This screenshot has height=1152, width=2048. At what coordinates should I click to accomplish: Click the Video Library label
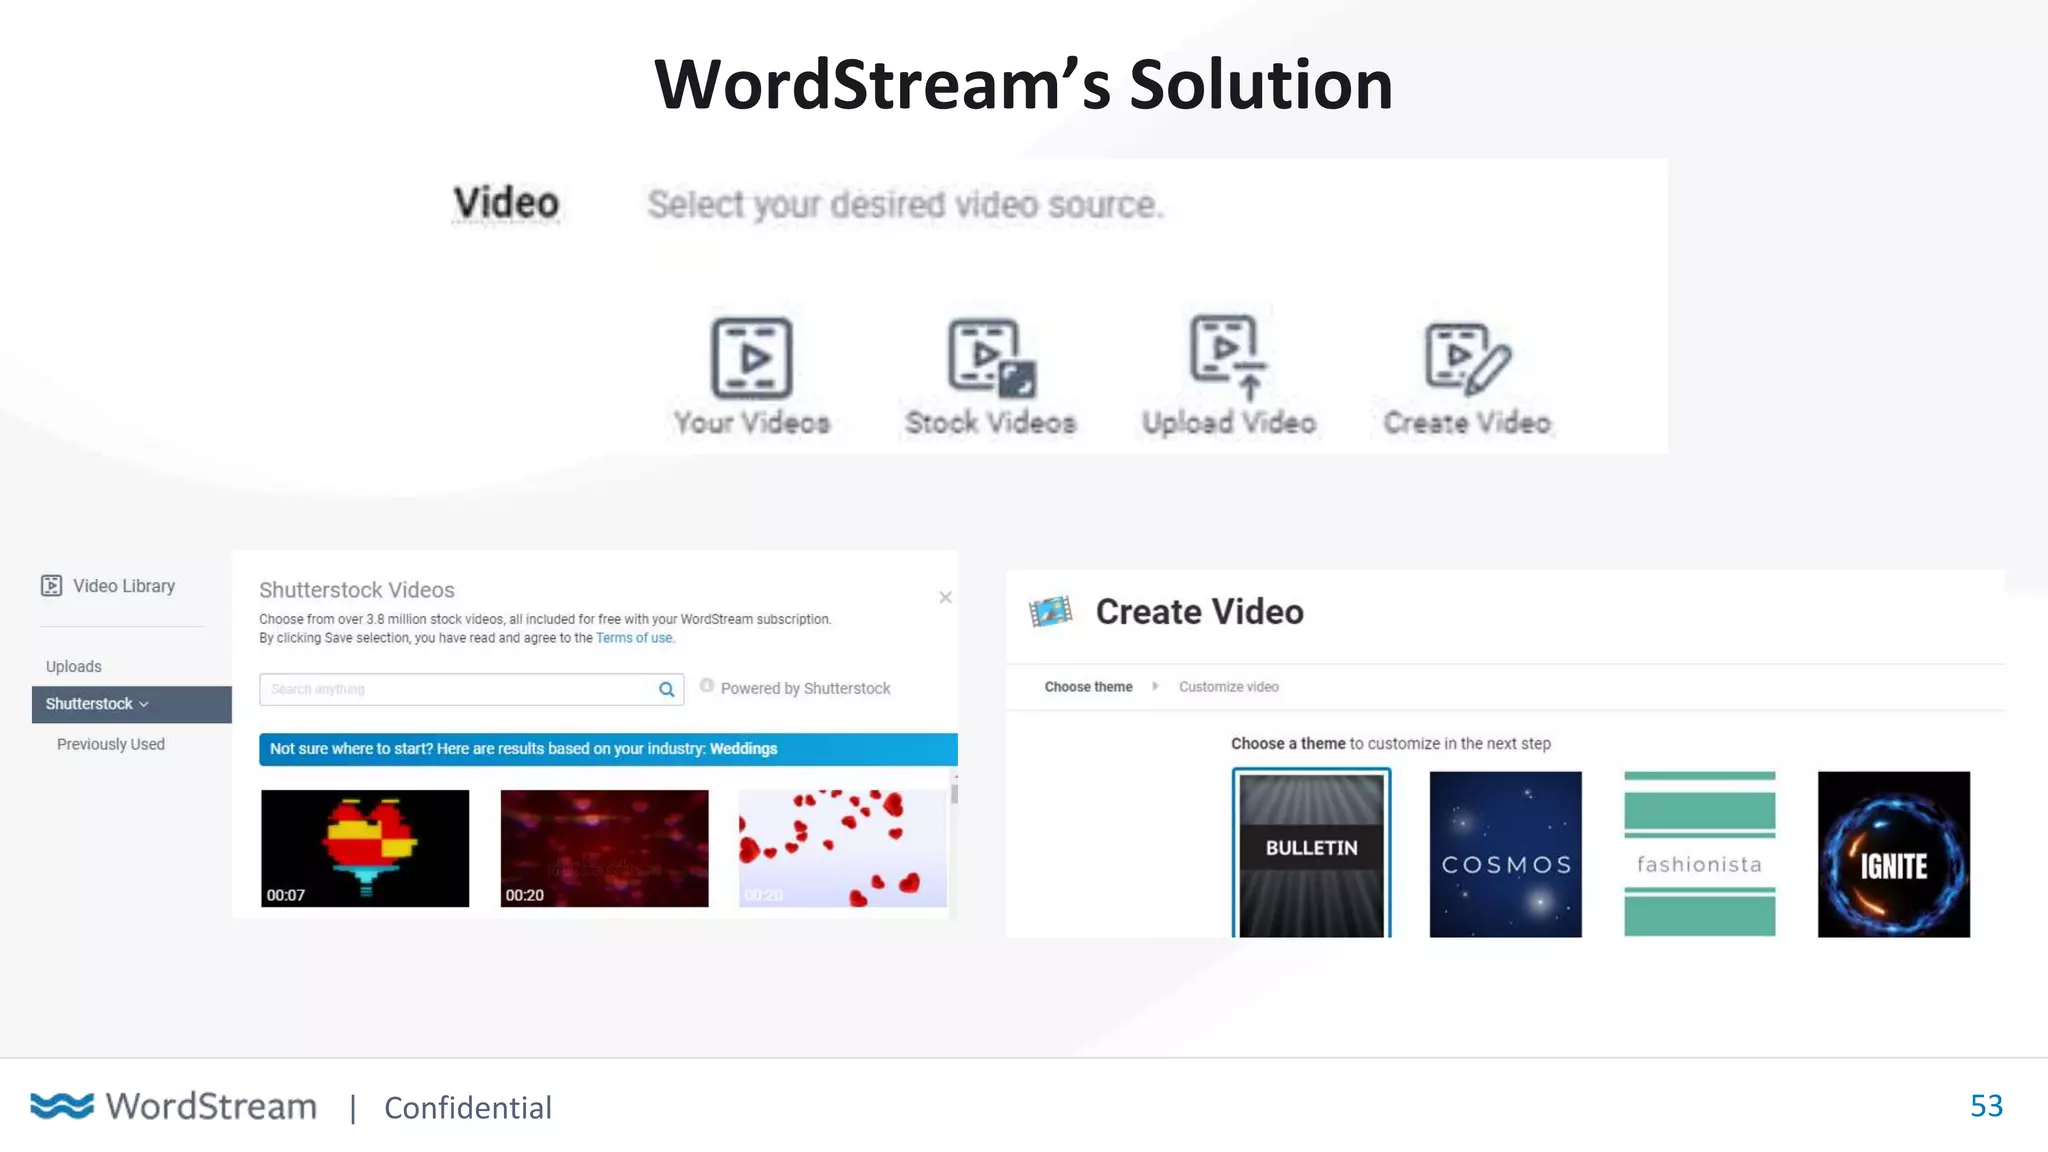pyautogui.click(x=124, y=586)
